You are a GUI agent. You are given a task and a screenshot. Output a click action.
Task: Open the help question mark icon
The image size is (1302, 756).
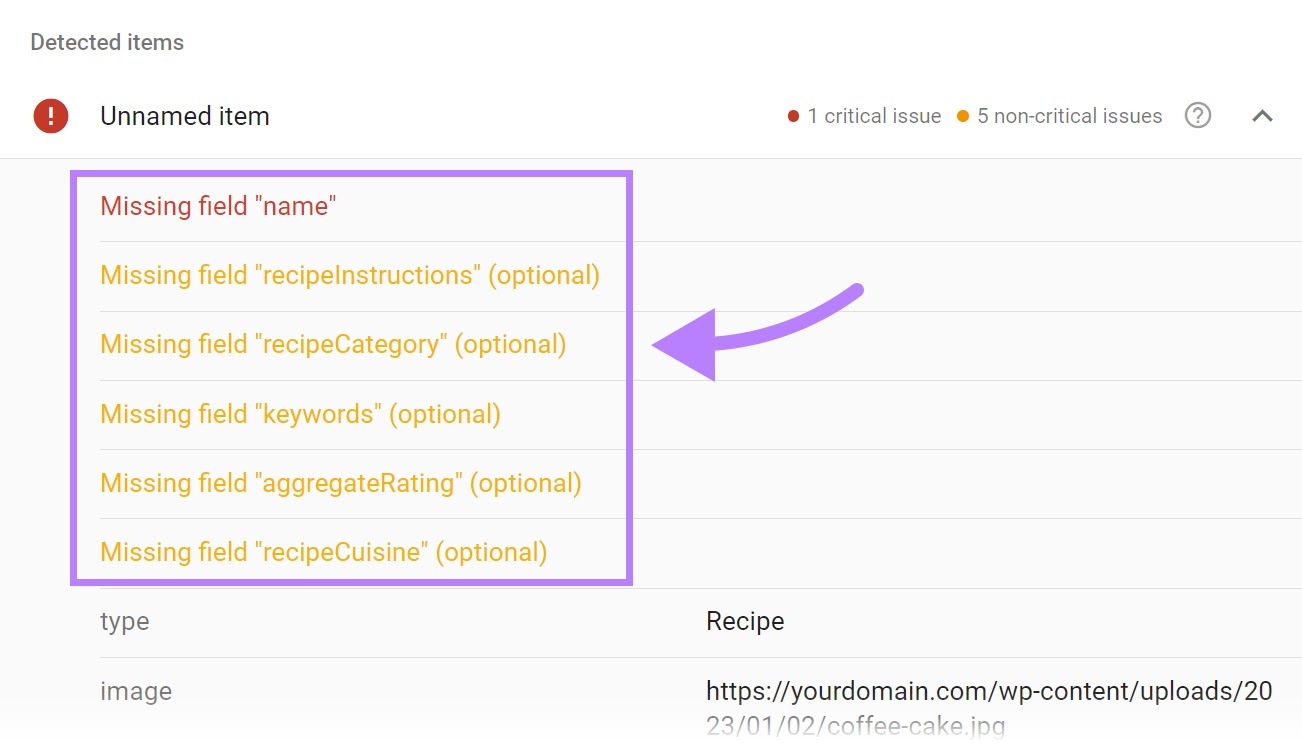(1198, 116)
